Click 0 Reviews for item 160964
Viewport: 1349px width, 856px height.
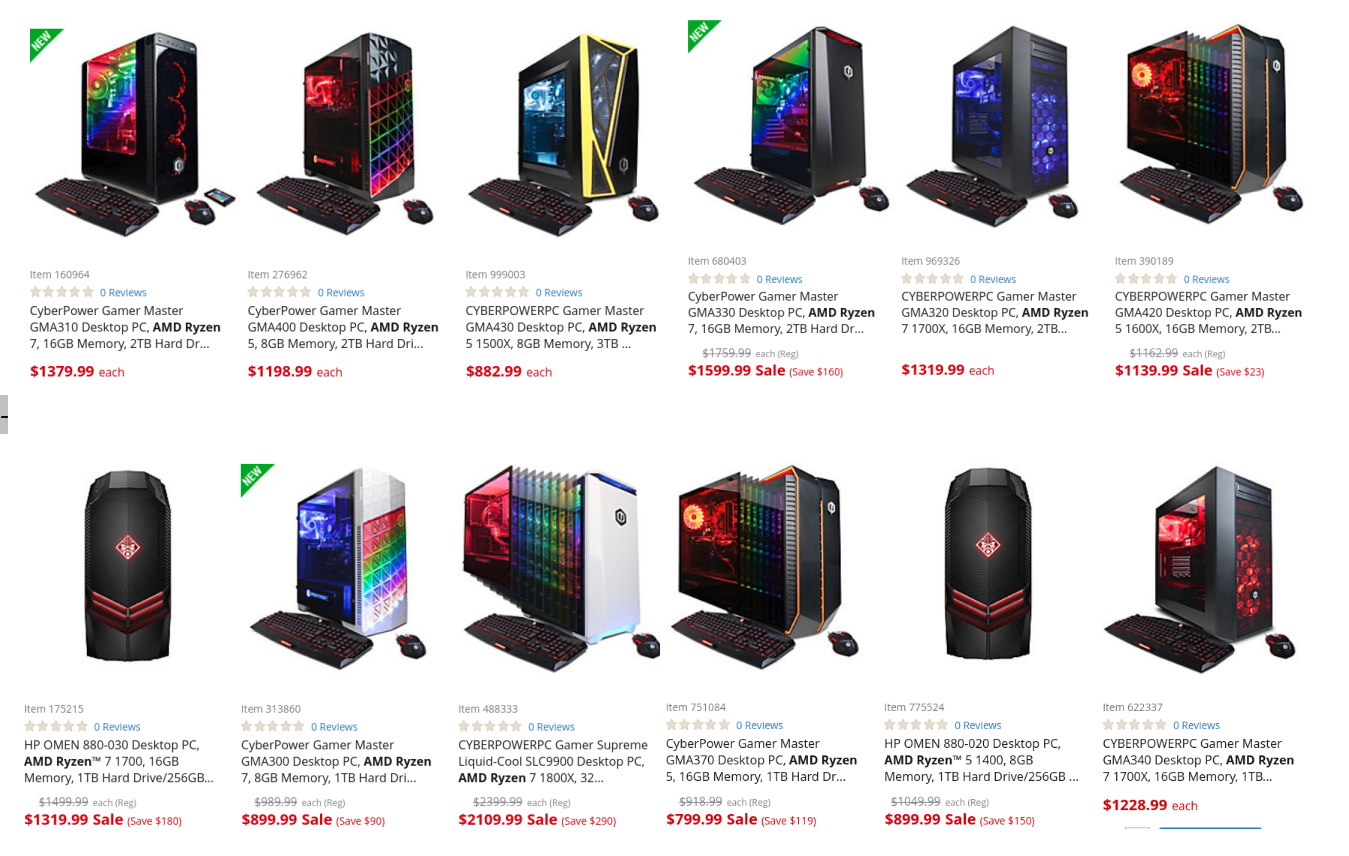123,293
